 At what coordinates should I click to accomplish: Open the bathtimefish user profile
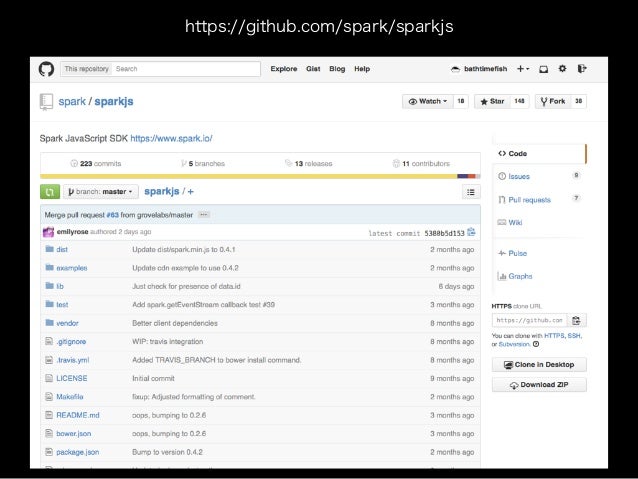479,69
